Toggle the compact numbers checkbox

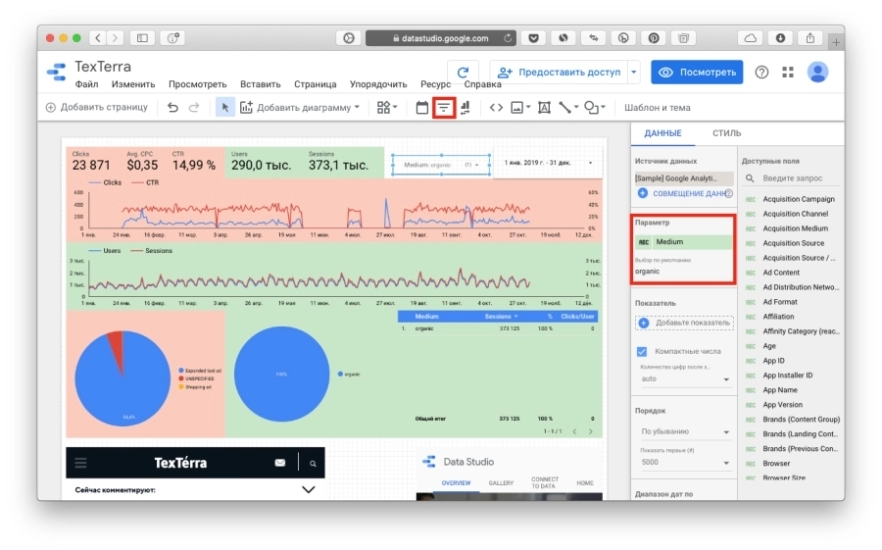[x=642, y=351]
